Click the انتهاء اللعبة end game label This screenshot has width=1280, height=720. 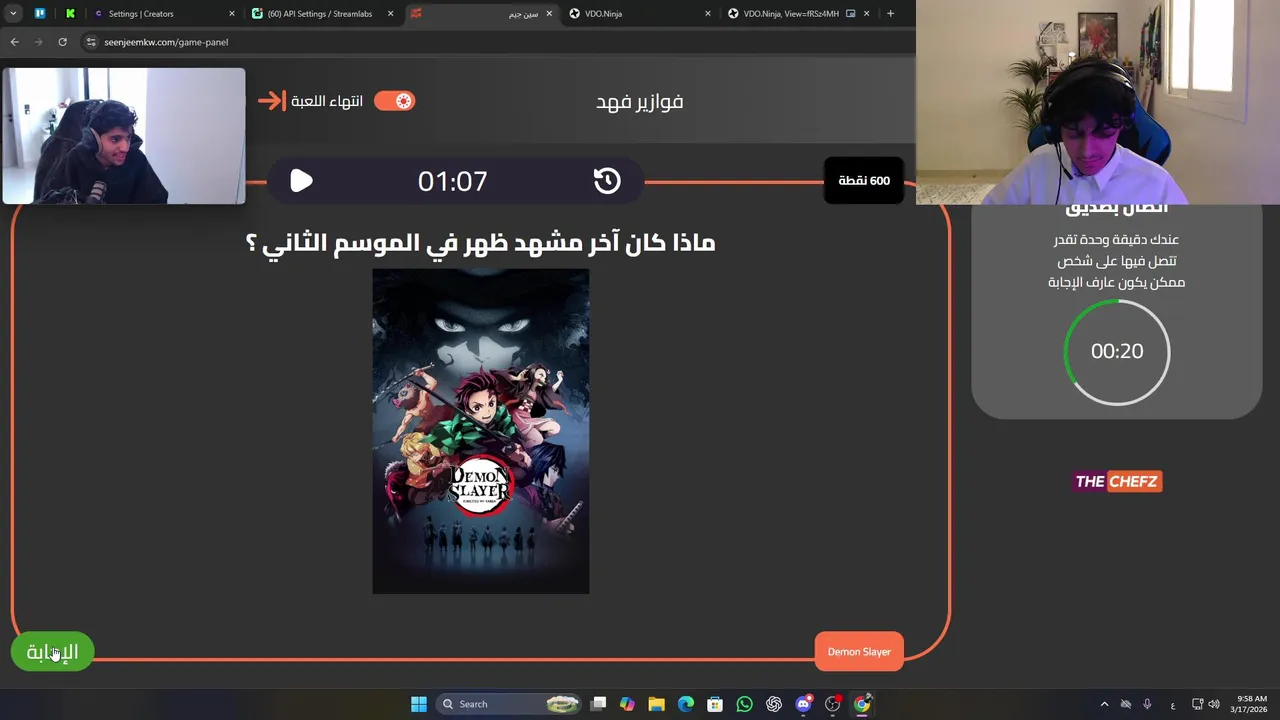coord(327,101)
